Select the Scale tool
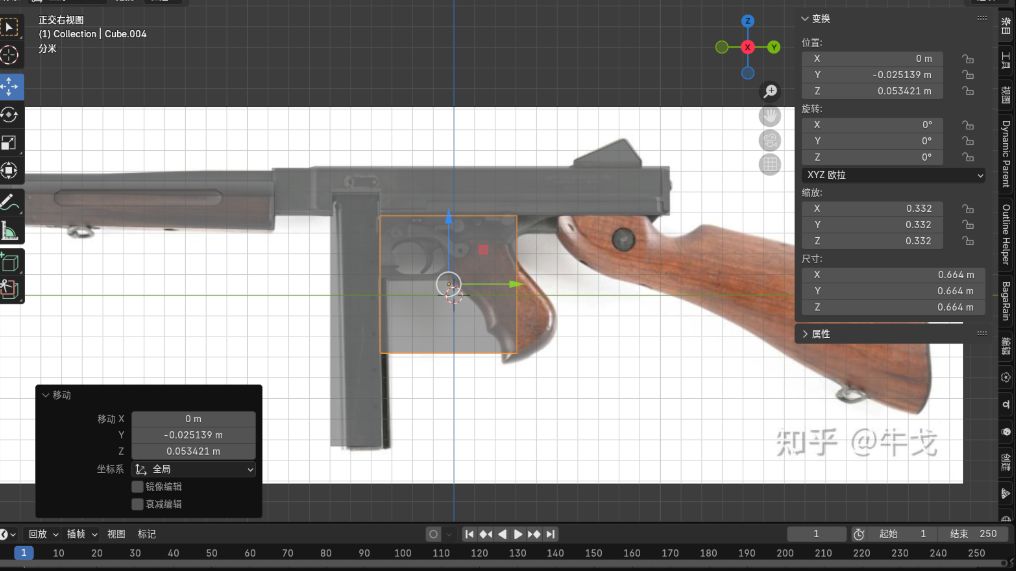 10,143
